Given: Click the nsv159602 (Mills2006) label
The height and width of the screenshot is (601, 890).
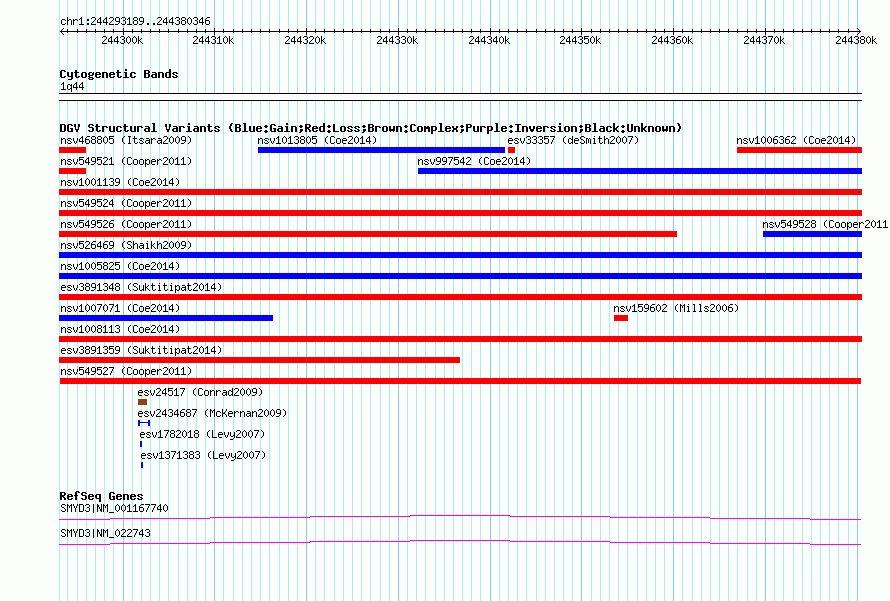Looking at the screenshot, I should pos(676,308).
